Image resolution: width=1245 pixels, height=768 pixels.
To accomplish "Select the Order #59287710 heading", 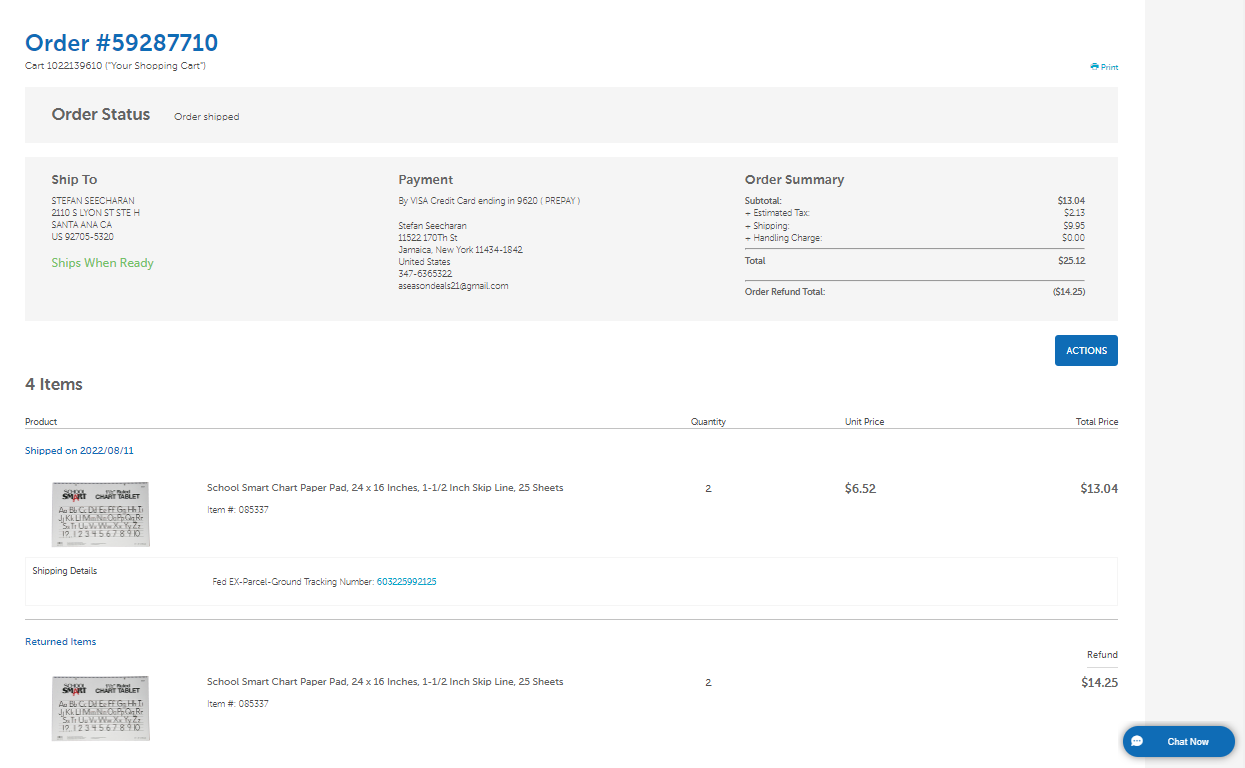I will pyautogui.click(x=121, y=43).
